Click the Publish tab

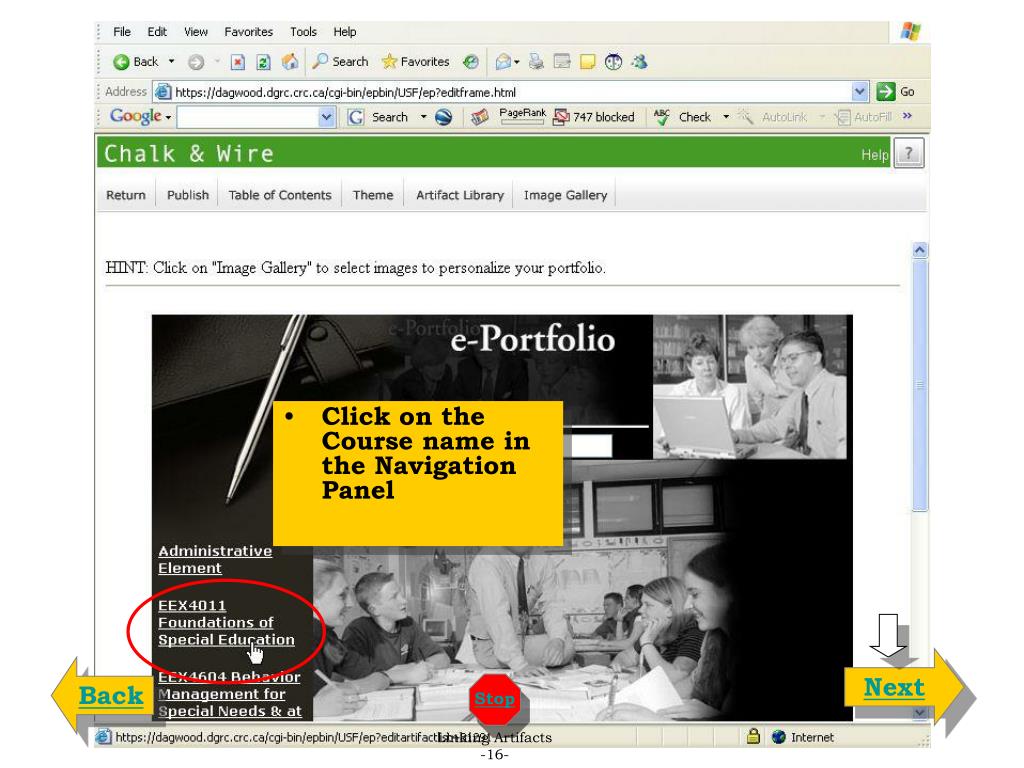(x=187, y=195)
